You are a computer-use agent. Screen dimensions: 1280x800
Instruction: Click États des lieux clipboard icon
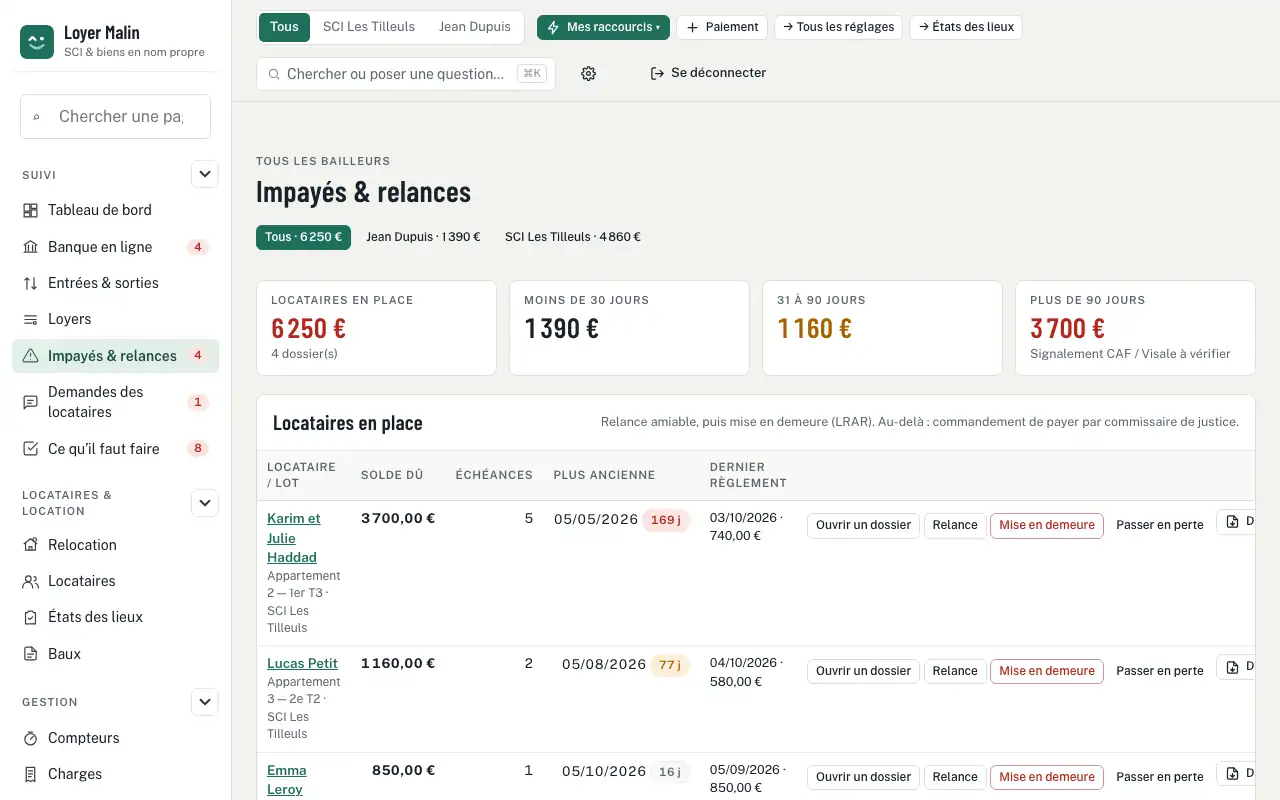click(x=30, y=617)
